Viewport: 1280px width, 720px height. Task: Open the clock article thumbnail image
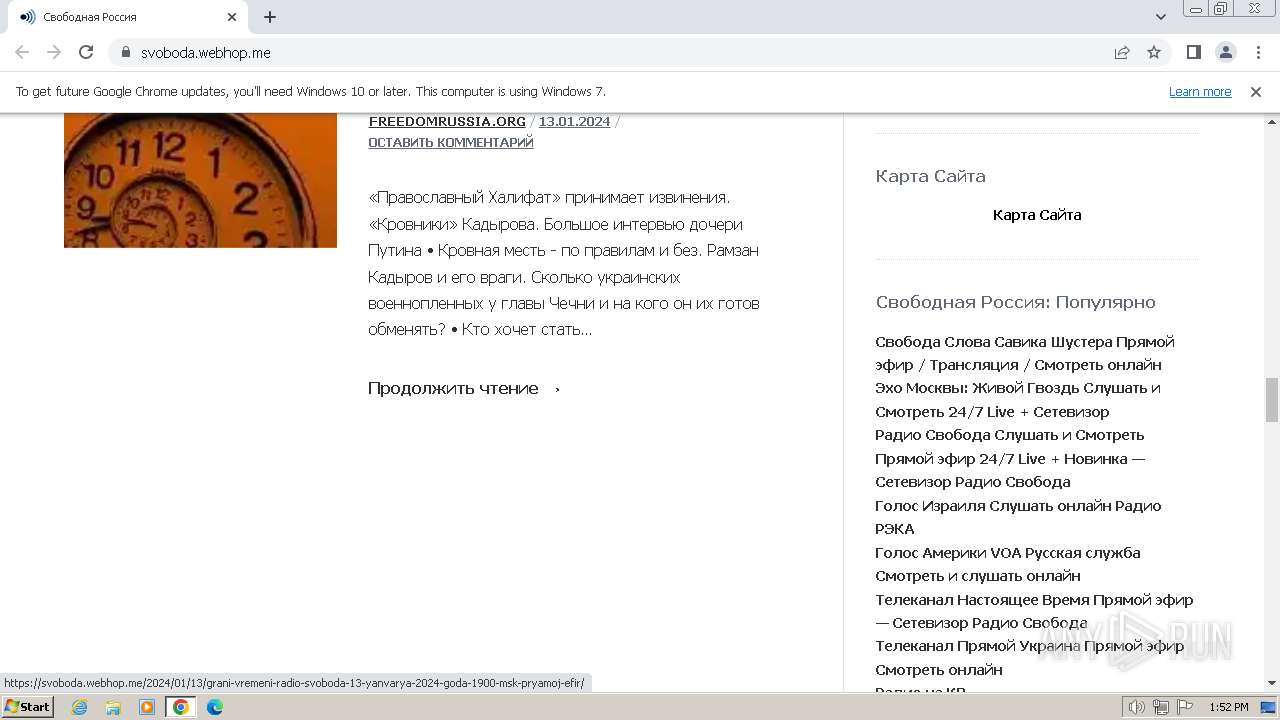pyautogui.click(x=200, y=180)
